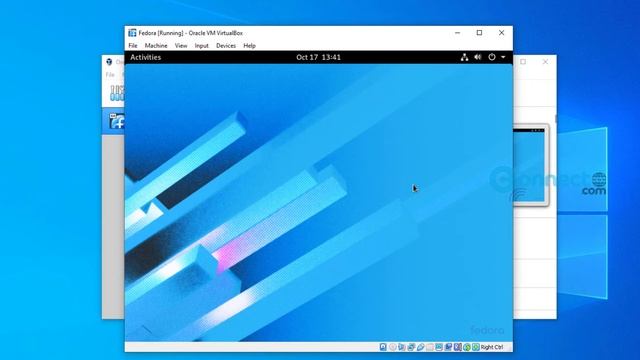Open the USB devices status icon
Image resolution: width=640 pixels, height=360 pixels.
[x=420, y=347]
